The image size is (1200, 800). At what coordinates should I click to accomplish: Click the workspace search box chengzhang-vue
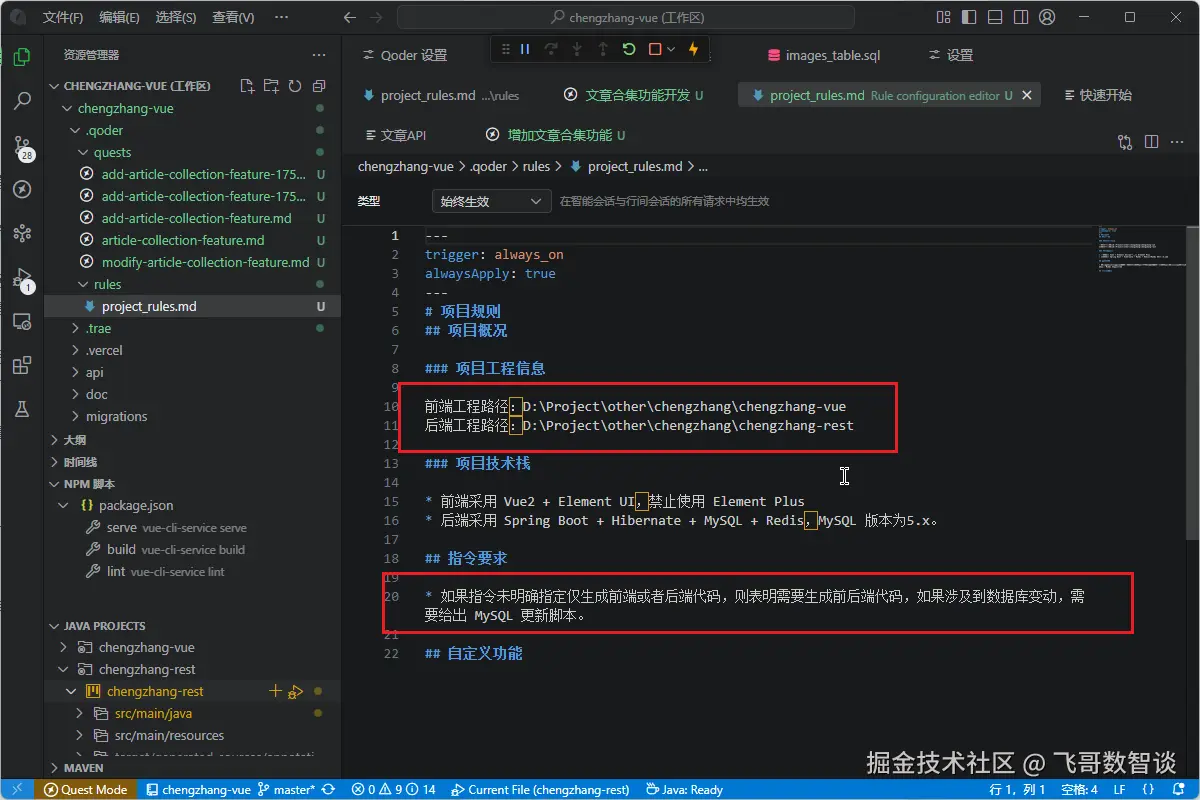626,17
